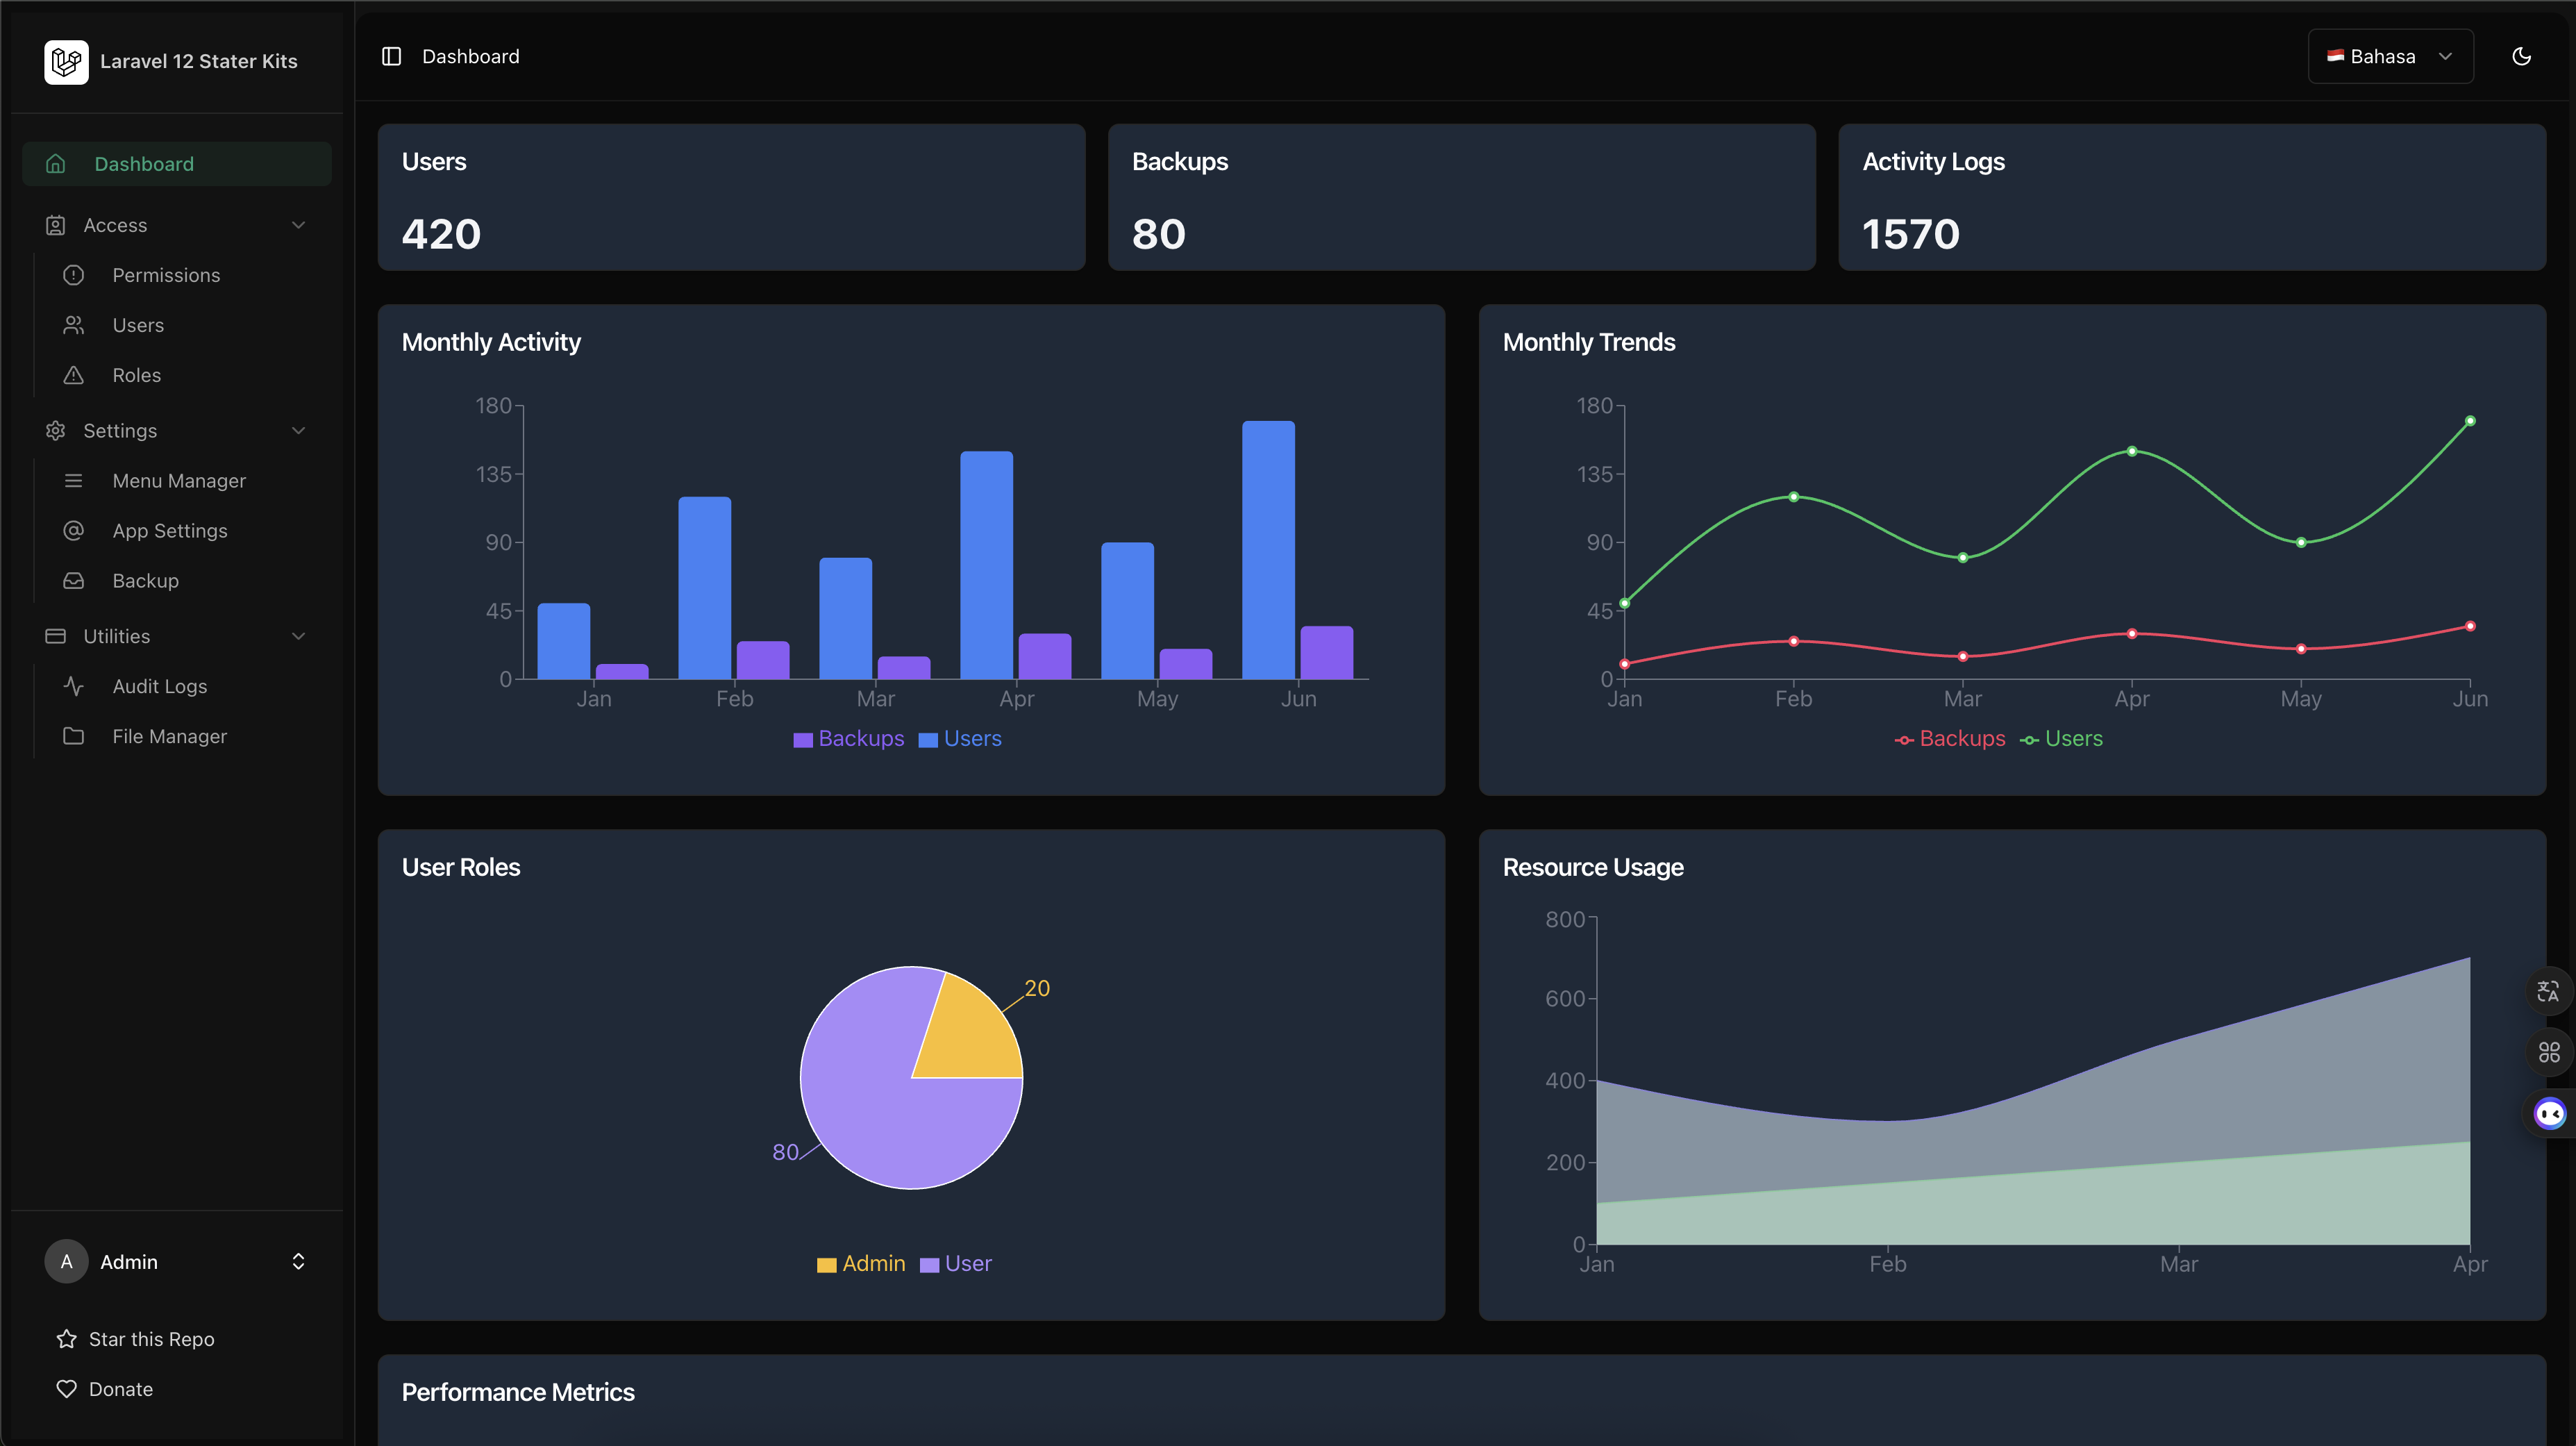
Task: Open Menu Manager from Settings
Action: point(179,480)
